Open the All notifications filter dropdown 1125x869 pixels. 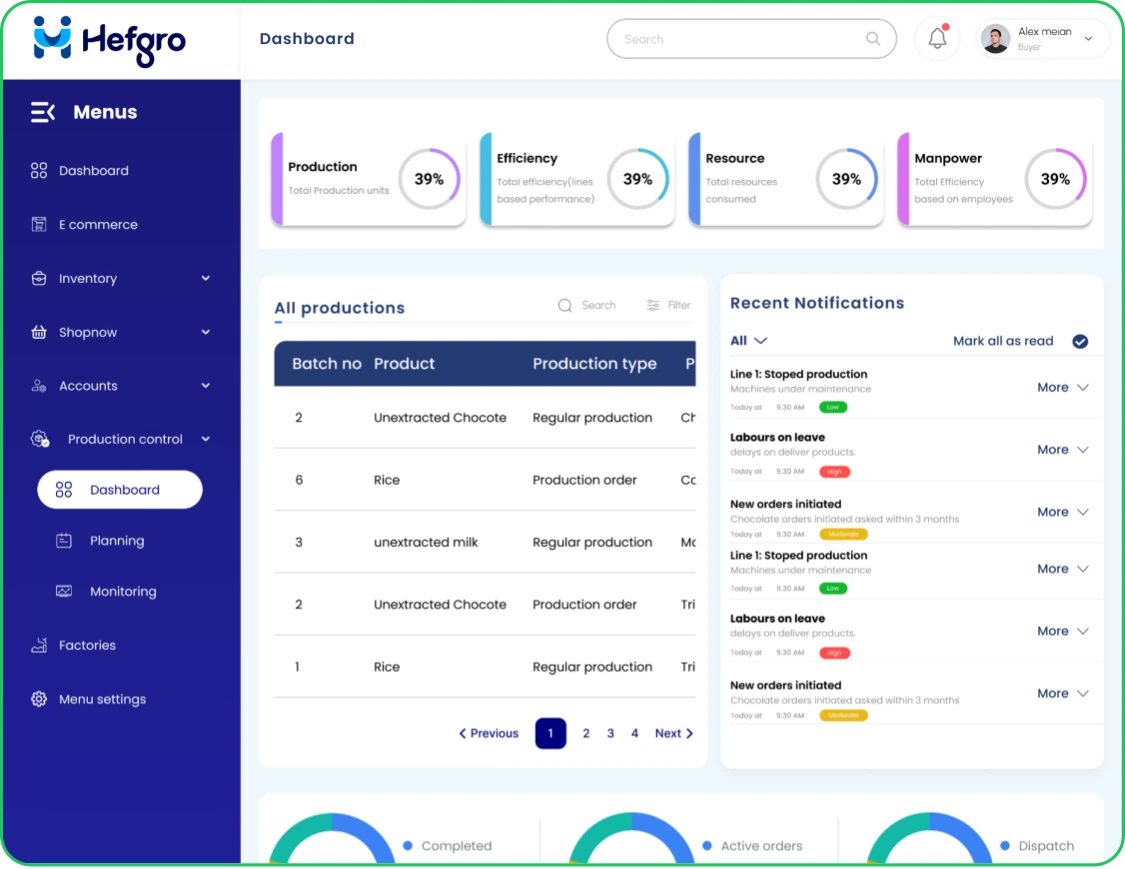tap(749, 341)
